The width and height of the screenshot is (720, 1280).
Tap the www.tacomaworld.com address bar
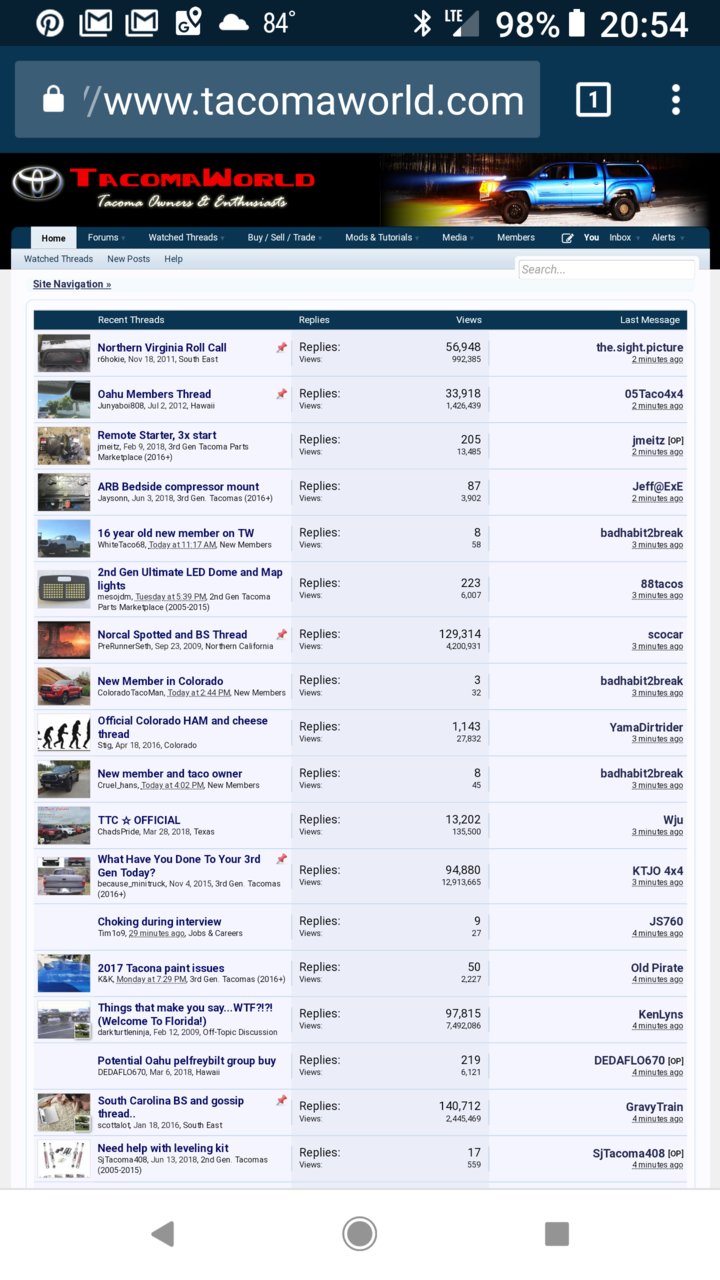pos(278,100)
